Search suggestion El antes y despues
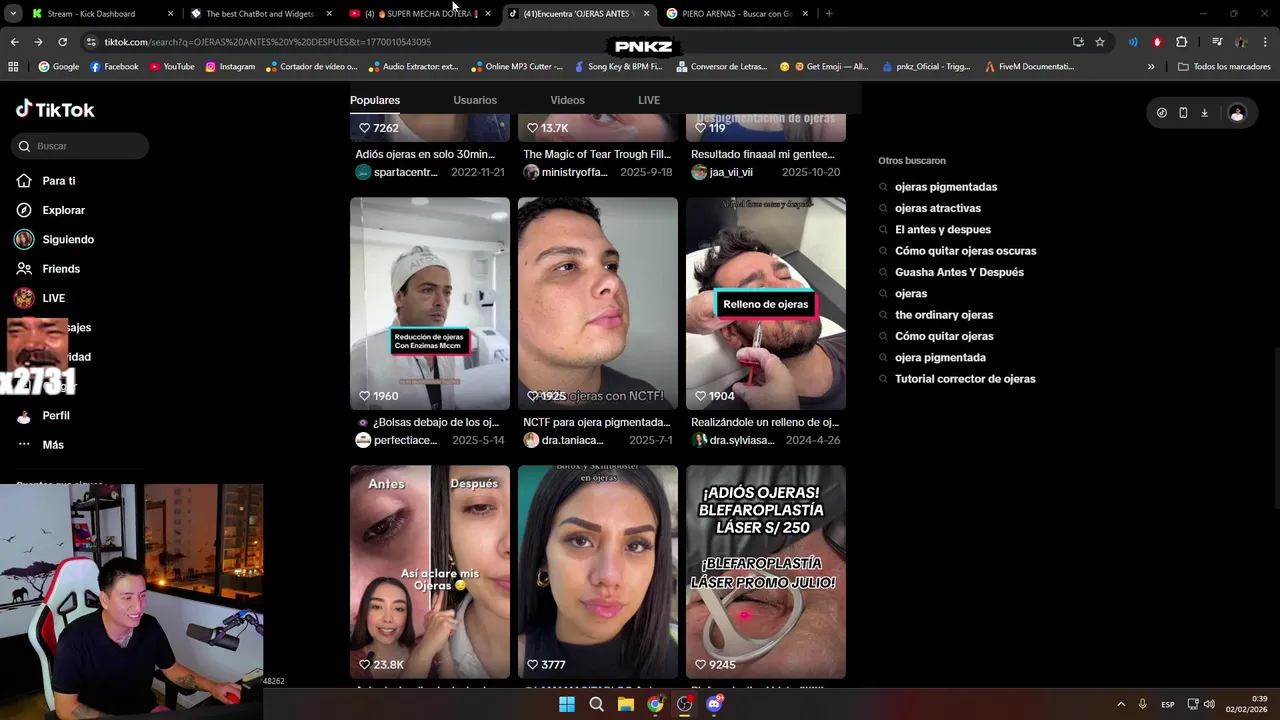 [943, 230]
